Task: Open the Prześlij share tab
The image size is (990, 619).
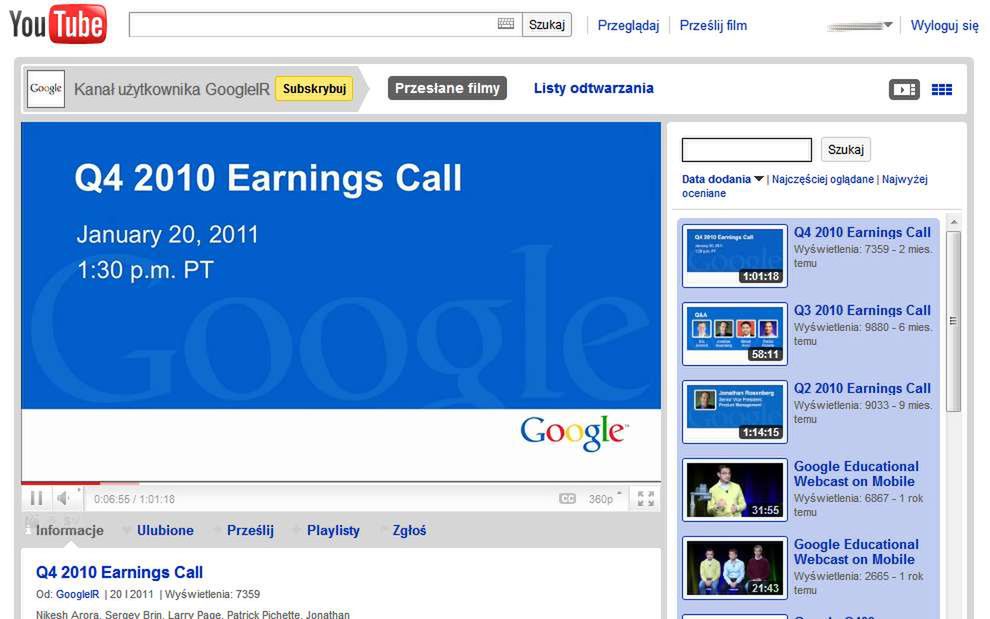Action: point(250,530)
